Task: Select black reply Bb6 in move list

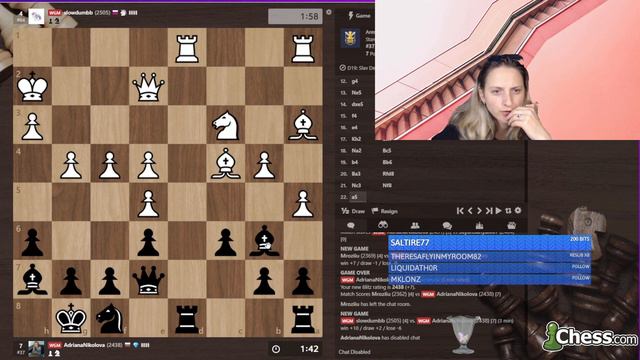Action: click(x=387, y=162)
